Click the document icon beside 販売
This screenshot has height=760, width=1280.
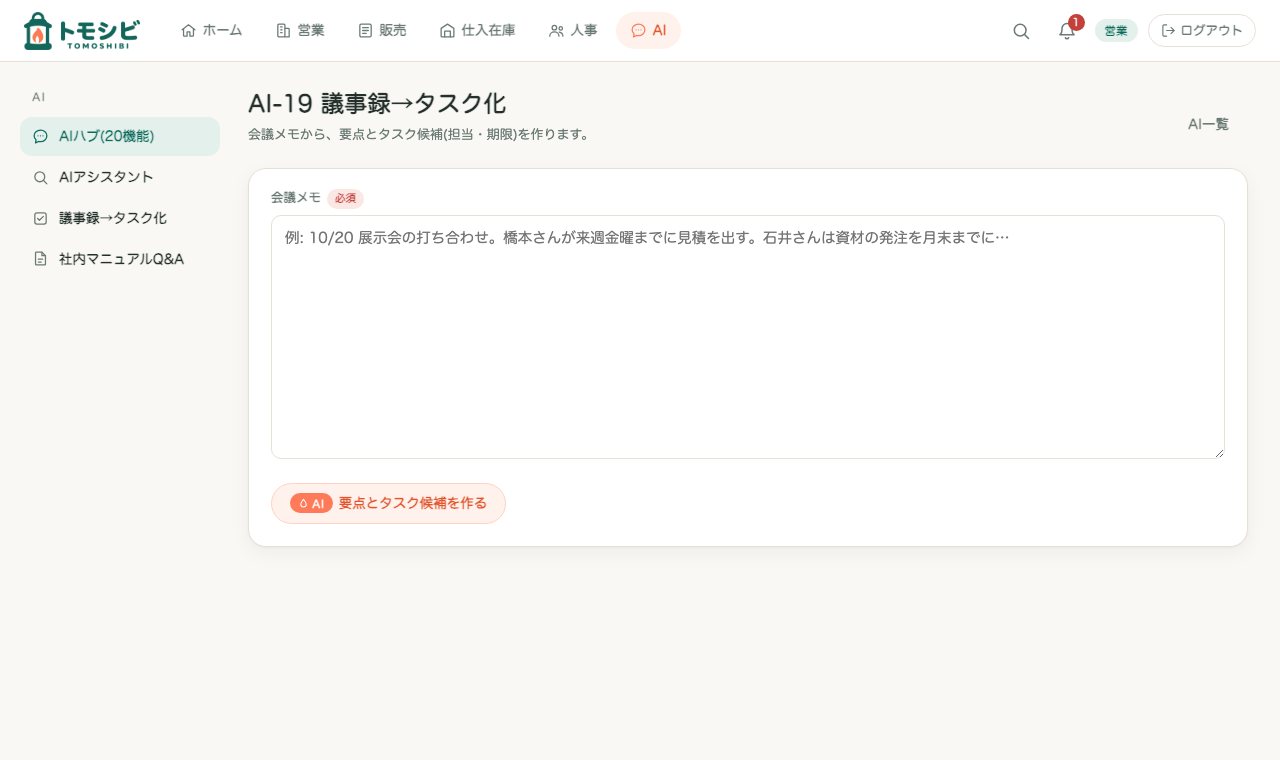pos(365,30)
